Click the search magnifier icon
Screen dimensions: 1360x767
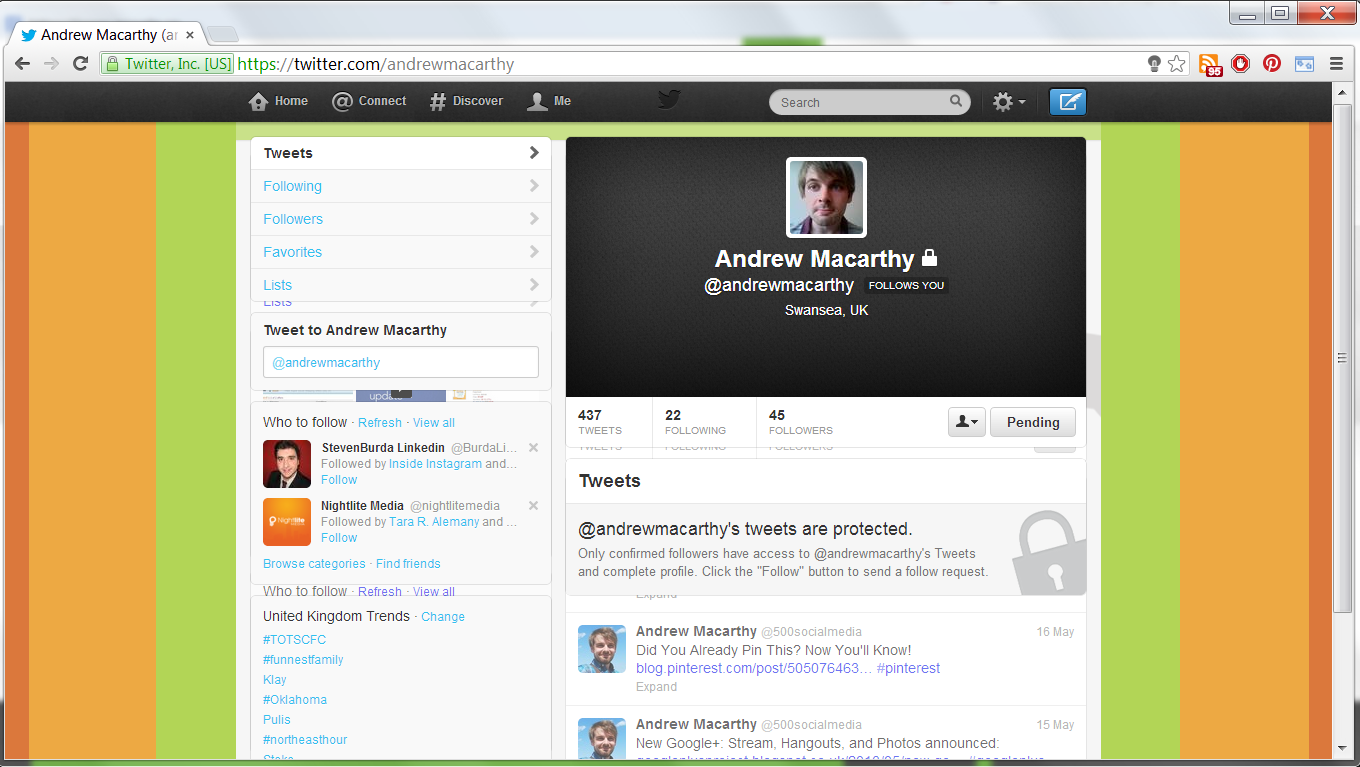click(956, 101)
